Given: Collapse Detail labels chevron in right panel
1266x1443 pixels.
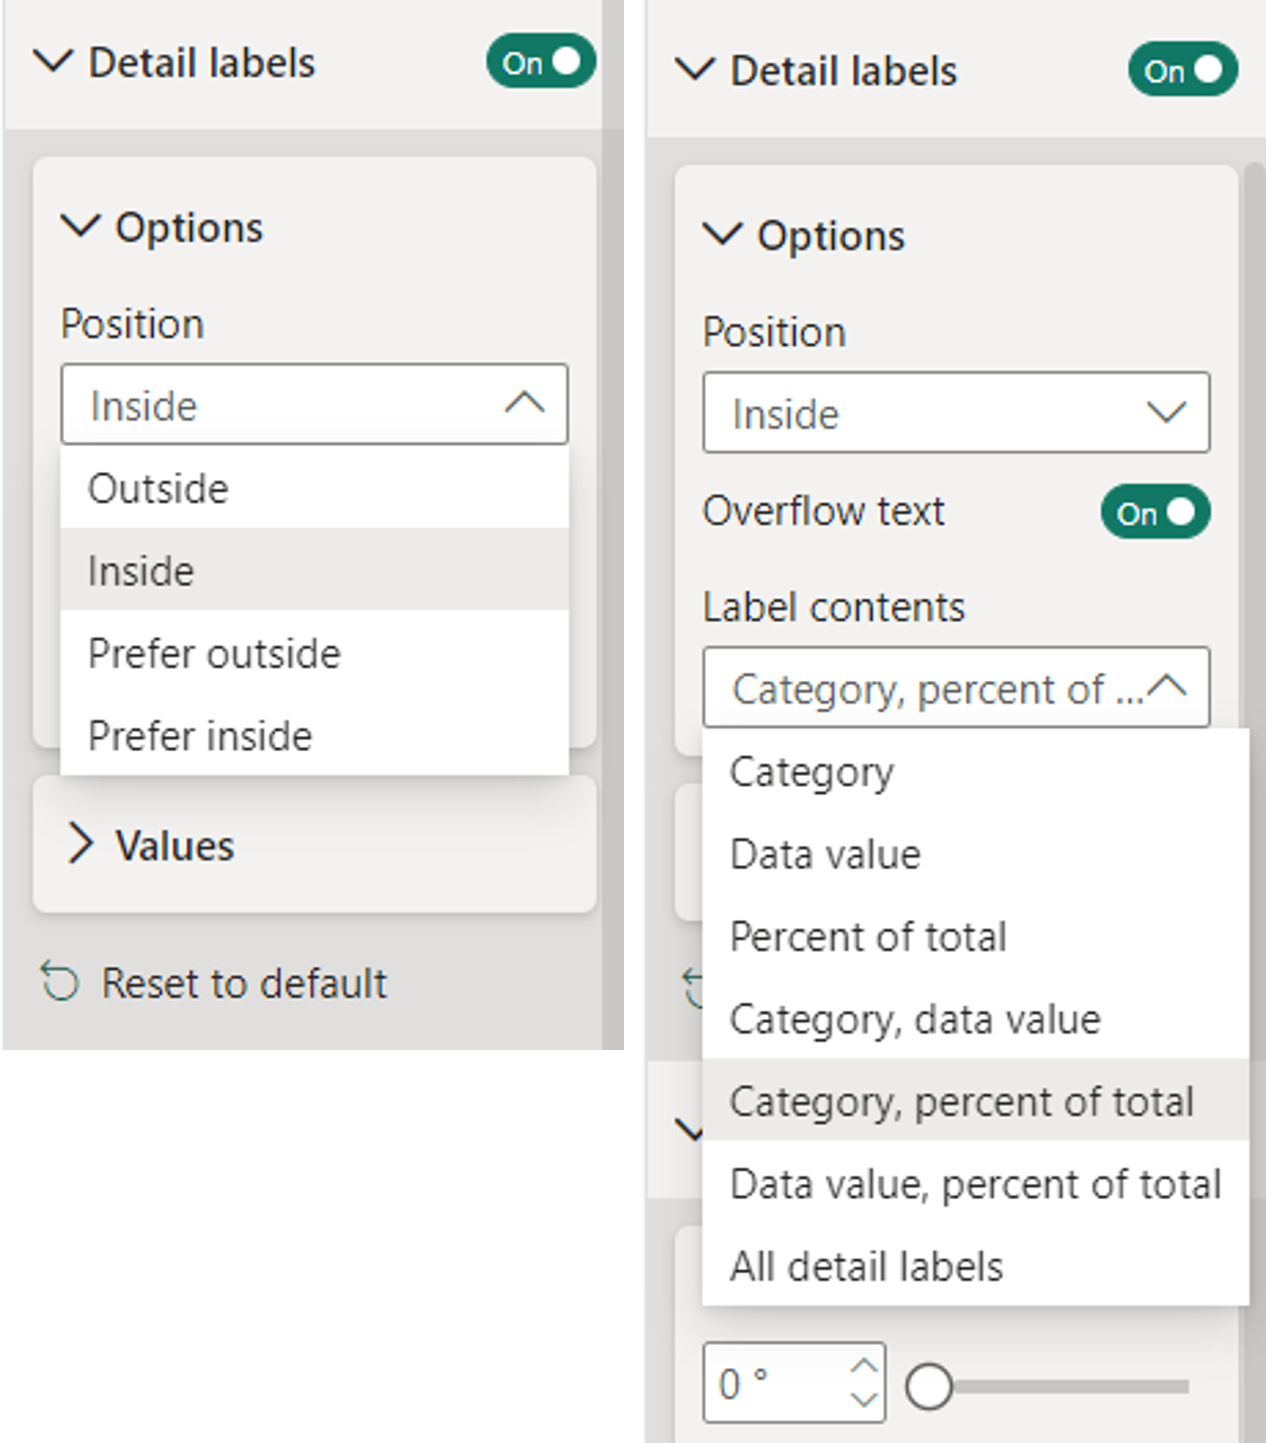Looking at the screenshot, I should tap(697, 70).
